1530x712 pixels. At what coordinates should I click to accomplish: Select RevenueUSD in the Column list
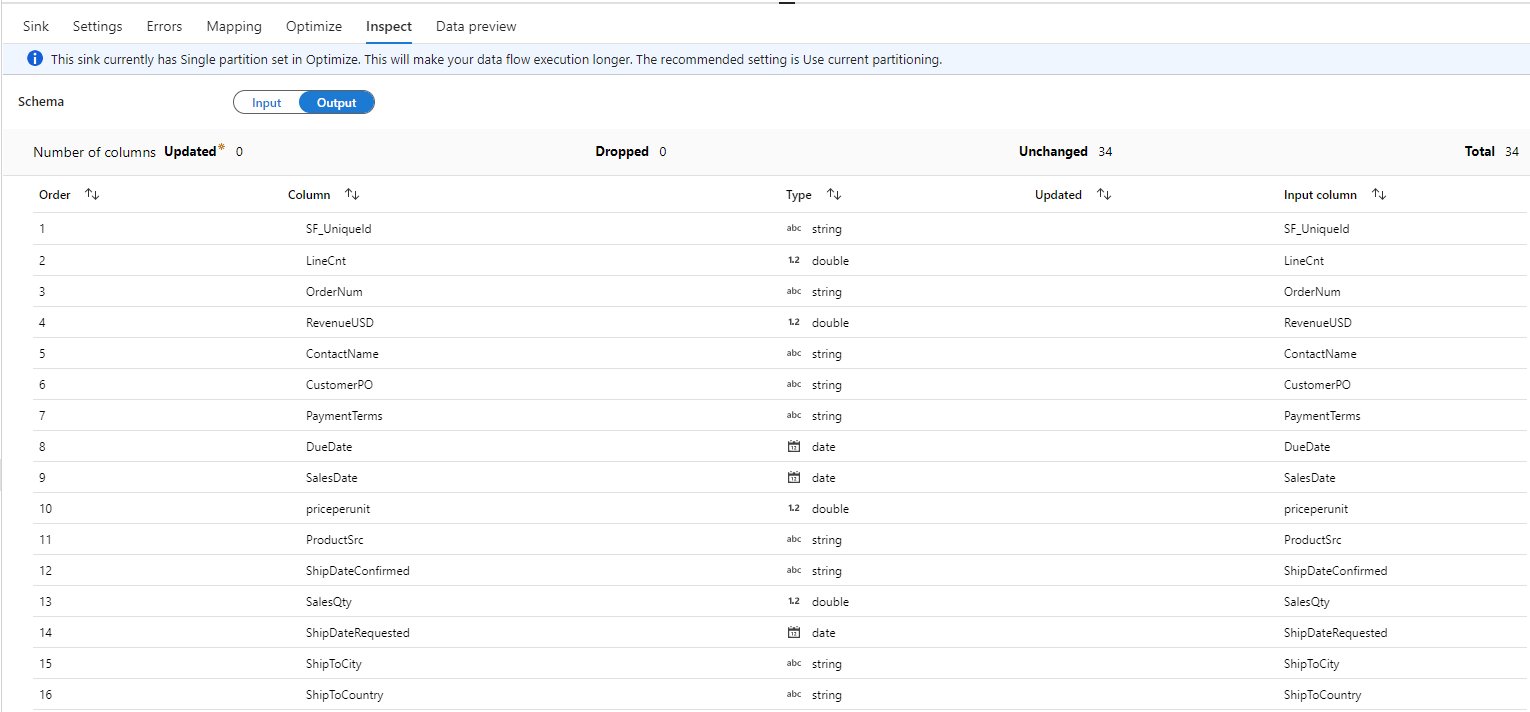pyautogui.click(x=340, y=323)
